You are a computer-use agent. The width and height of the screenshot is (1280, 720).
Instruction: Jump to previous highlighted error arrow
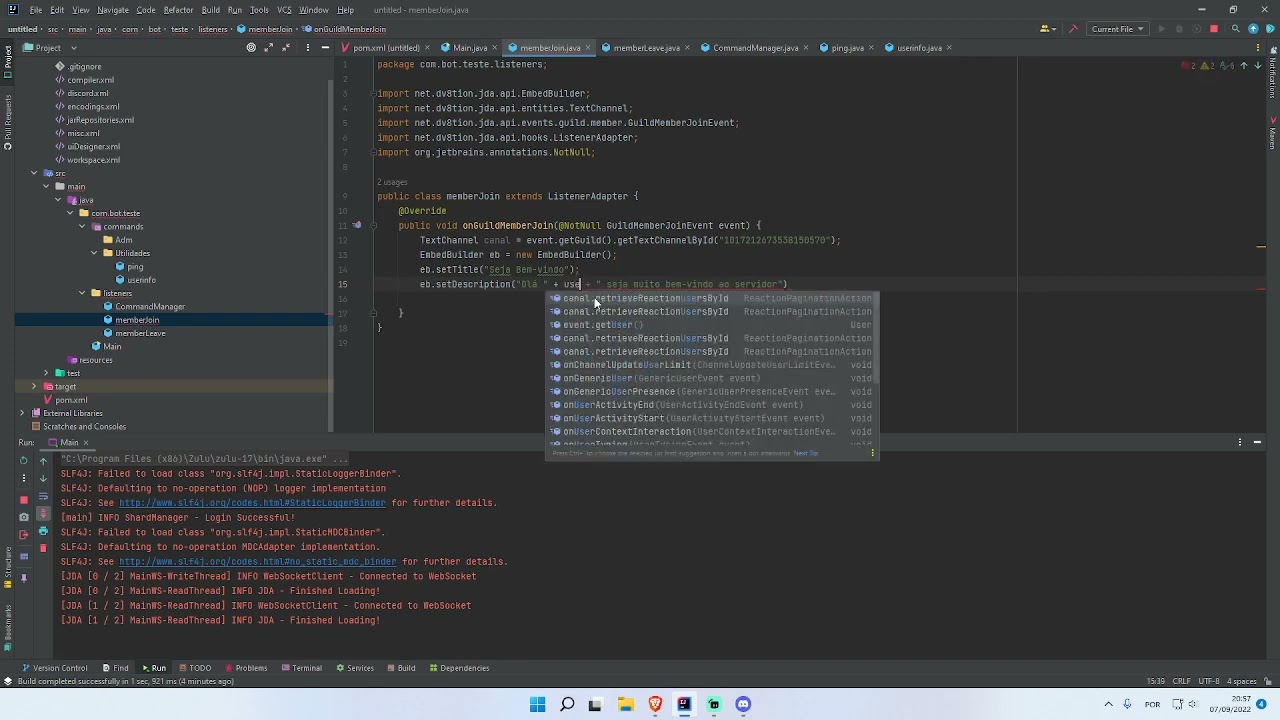[x=1243, y=66]
